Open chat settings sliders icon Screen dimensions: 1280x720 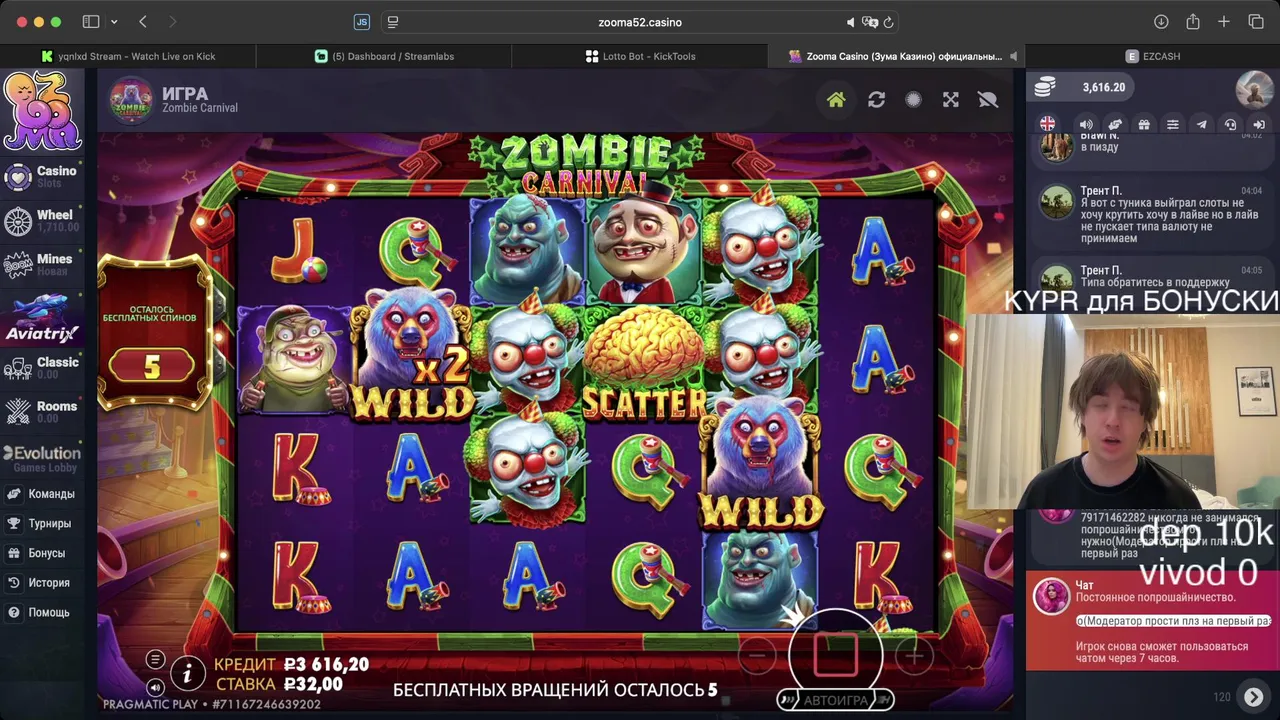1173,124
